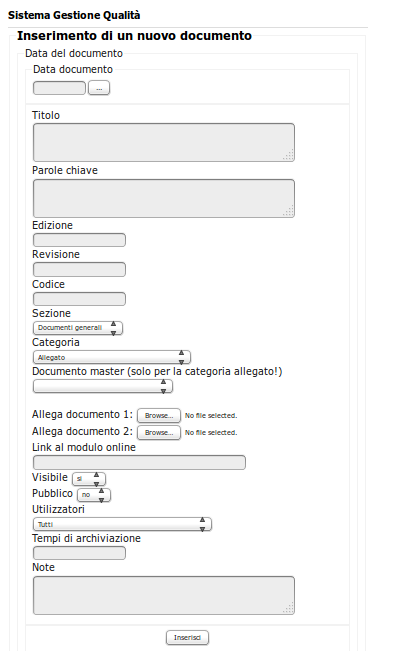This screenshot has height=651, width=407.
Task: Click inside the Note text area
Action: pos(164,595)
